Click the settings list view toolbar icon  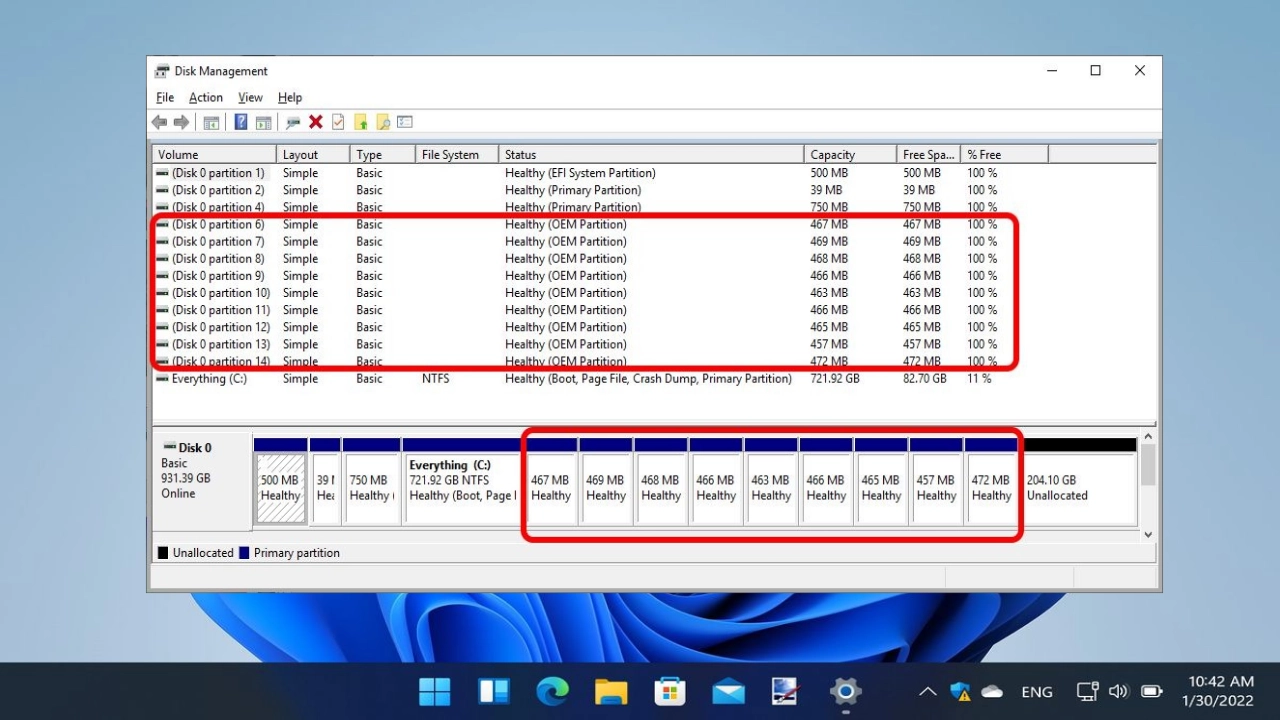click(405, 122)
